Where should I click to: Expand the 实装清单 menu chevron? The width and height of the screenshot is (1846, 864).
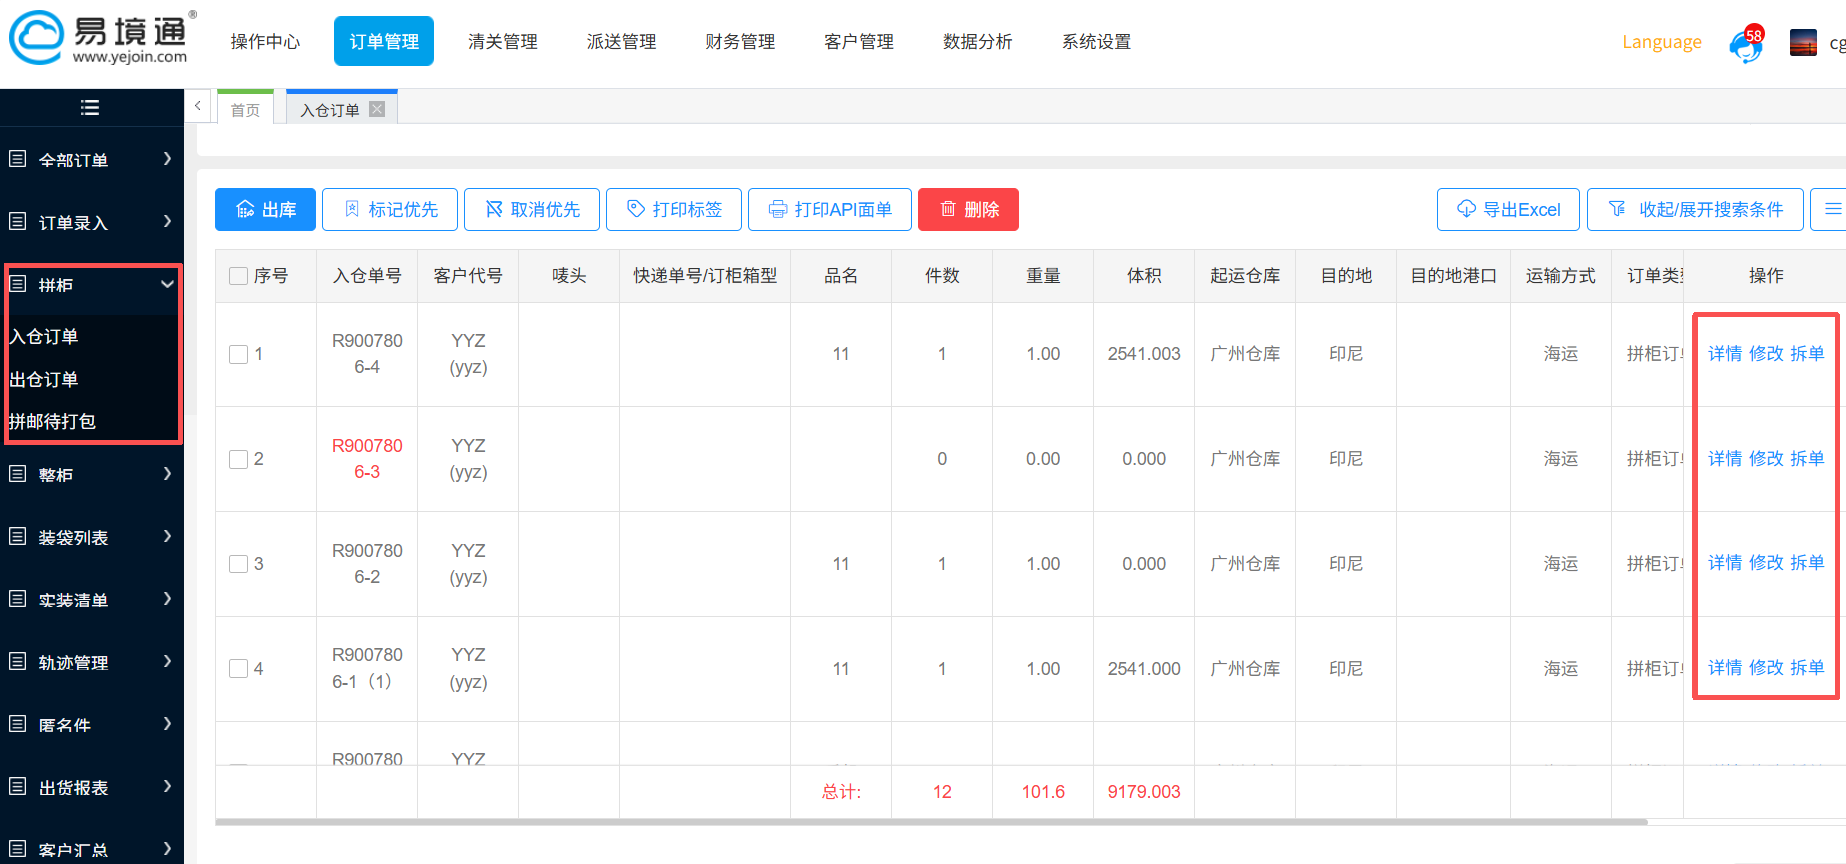[167, 599]
